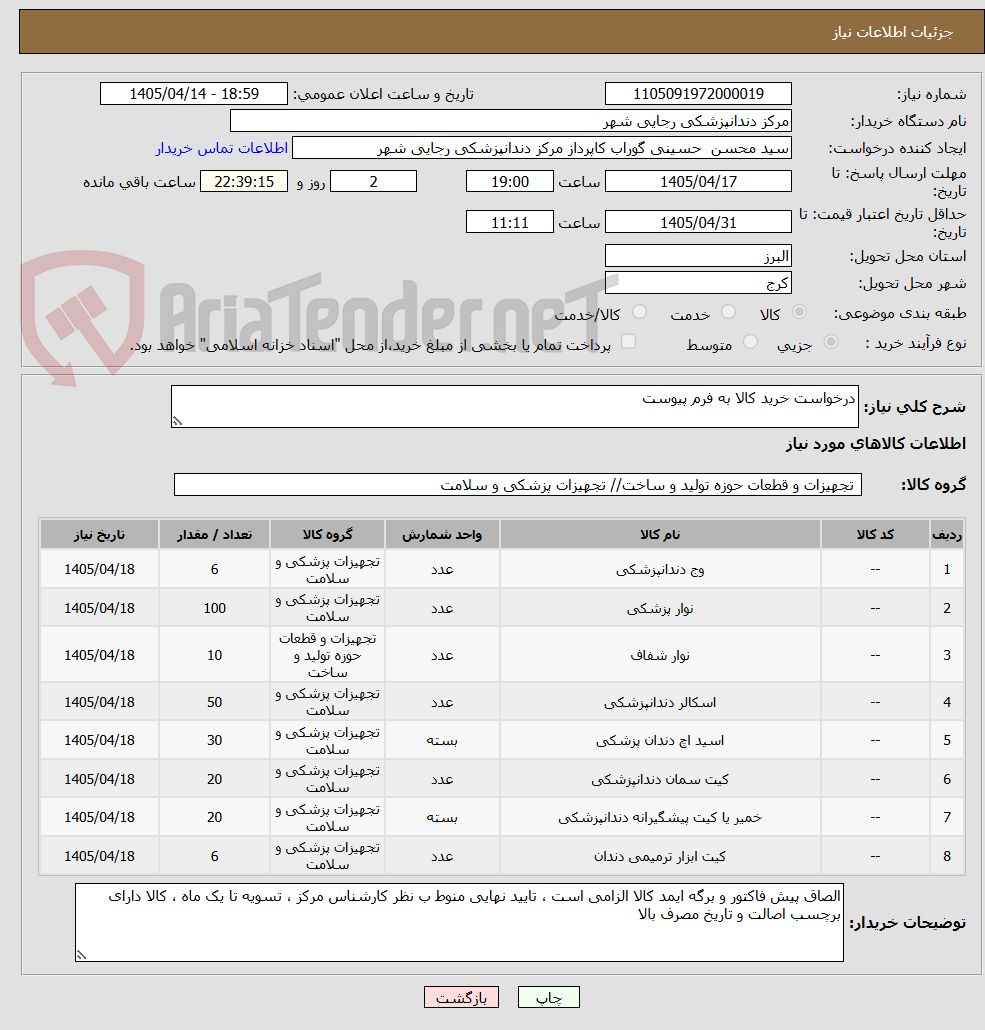The image size is (985, 1030).
Task: Click unit بسته in the اسید اچ row
Action: [x=442, y=740]
